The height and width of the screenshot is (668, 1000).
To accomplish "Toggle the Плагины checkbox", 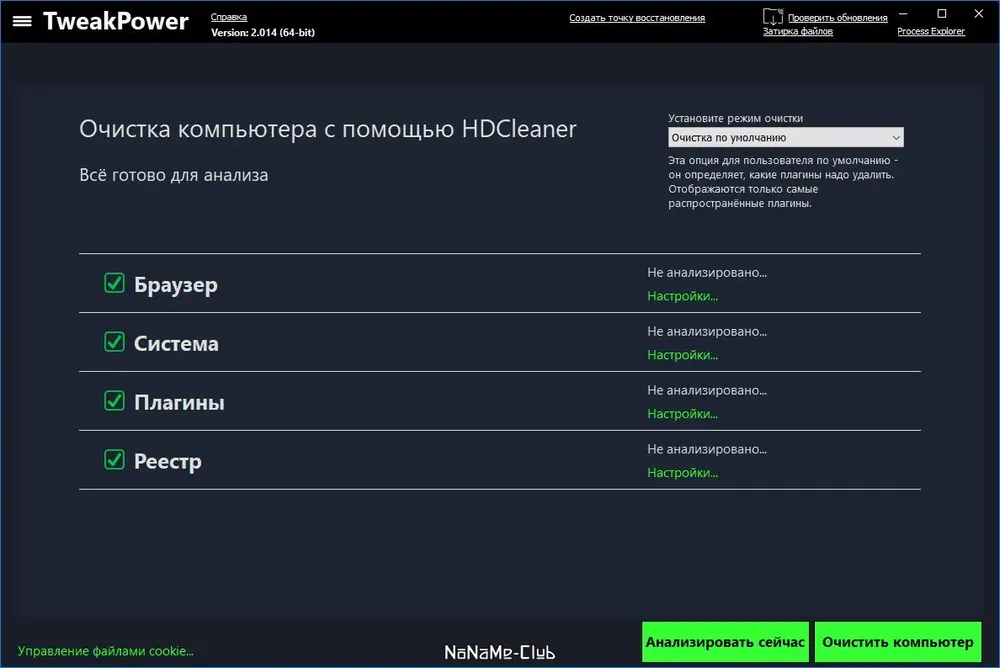I will [114, 401].
